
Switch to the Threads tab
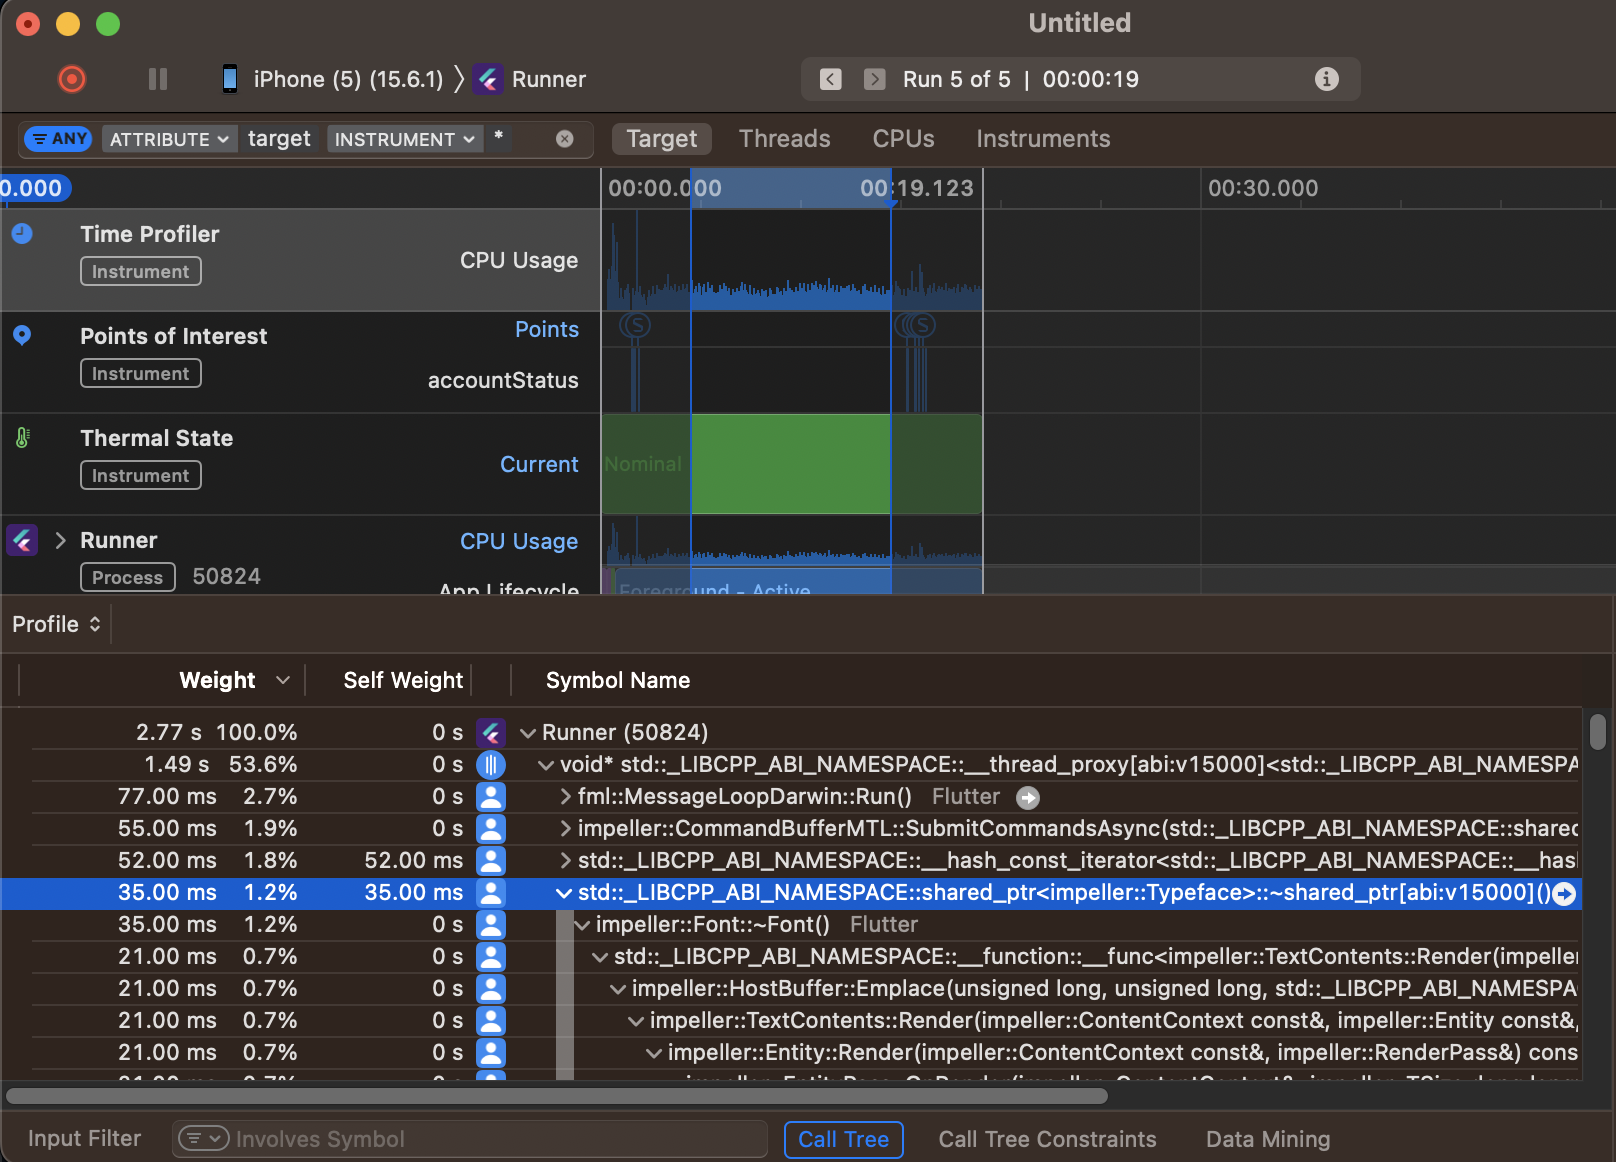point(784,139)
